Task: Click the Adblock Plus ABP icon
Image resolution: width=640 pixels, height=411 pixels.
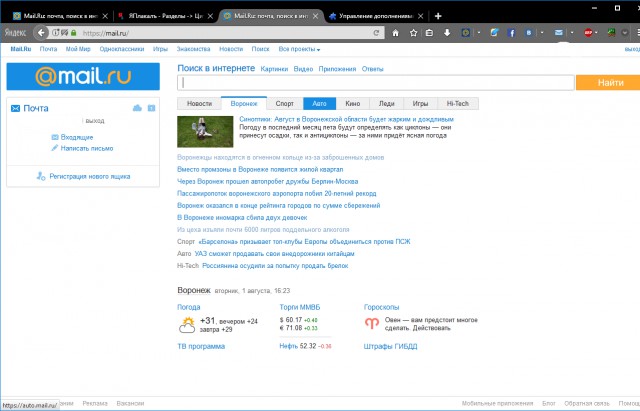Action: (588, 33)
